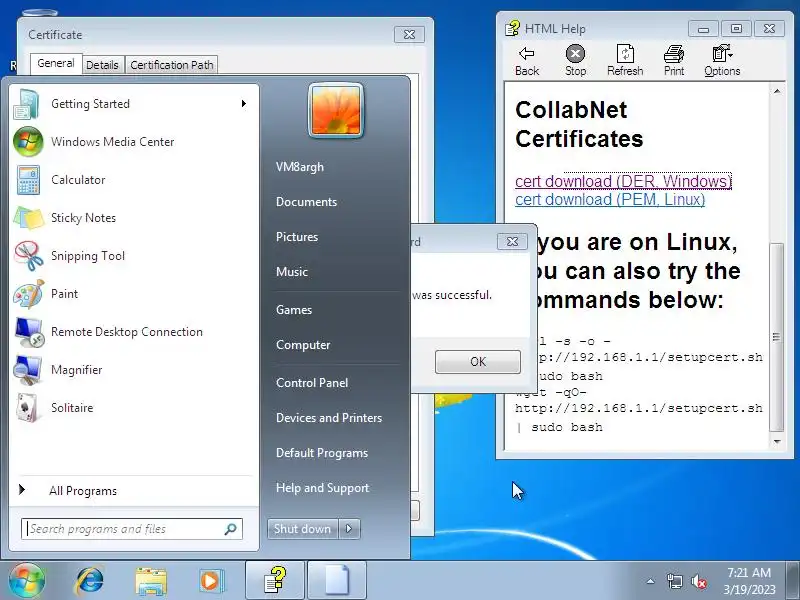Open Devices and Printers
The height and width of the screenshot is (600, 800).
[x=329, y=418]
